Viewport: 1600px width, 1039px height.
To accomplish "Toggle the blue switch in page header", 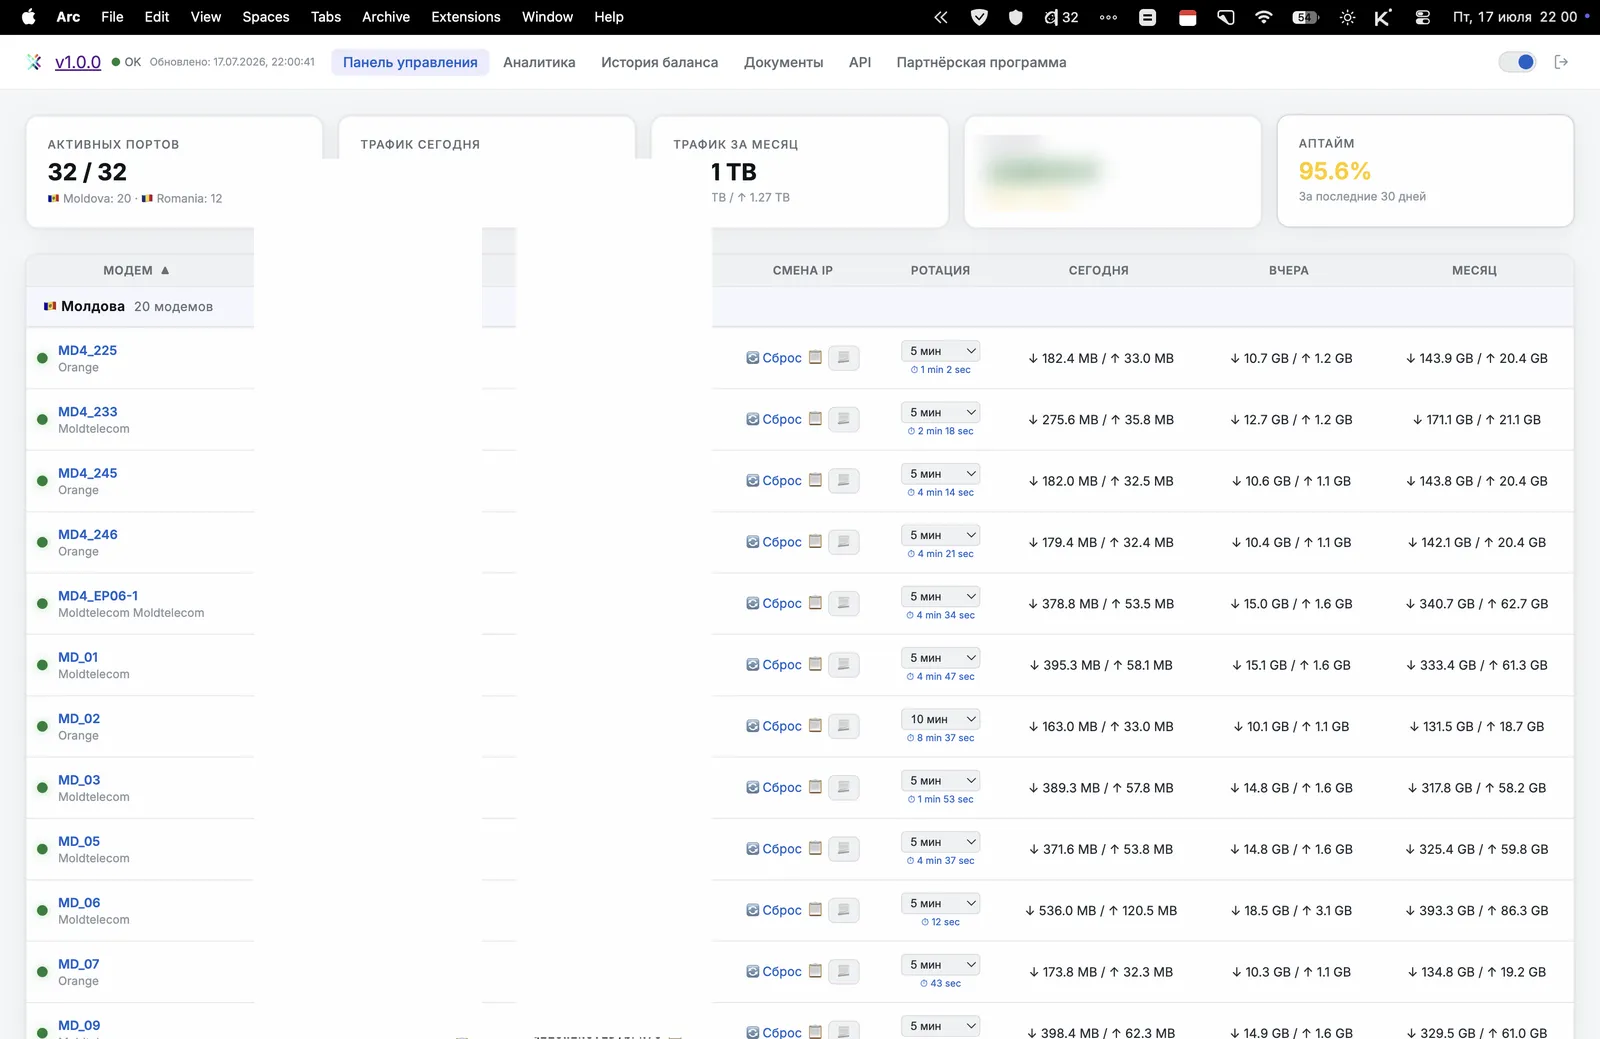I will (1517, 62).
